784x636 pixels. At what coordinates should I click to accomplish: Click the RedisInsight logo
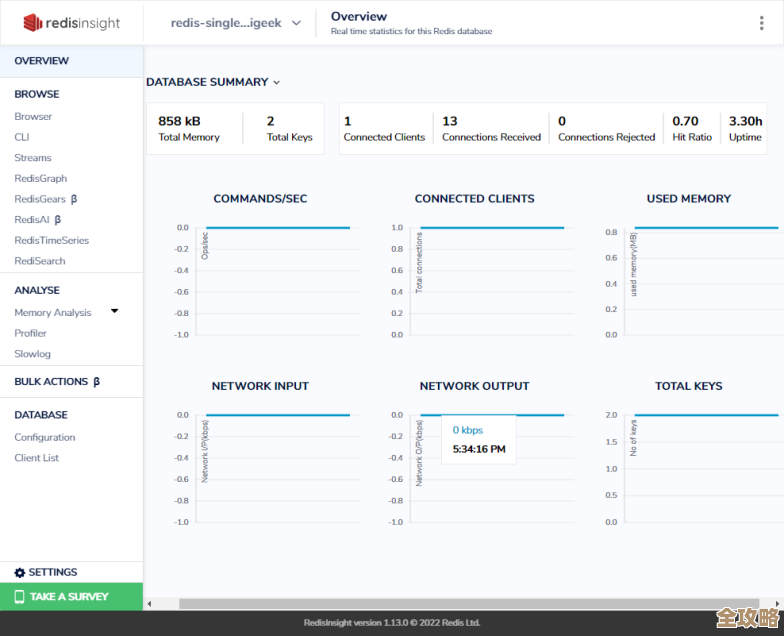[x=71, y=22]
